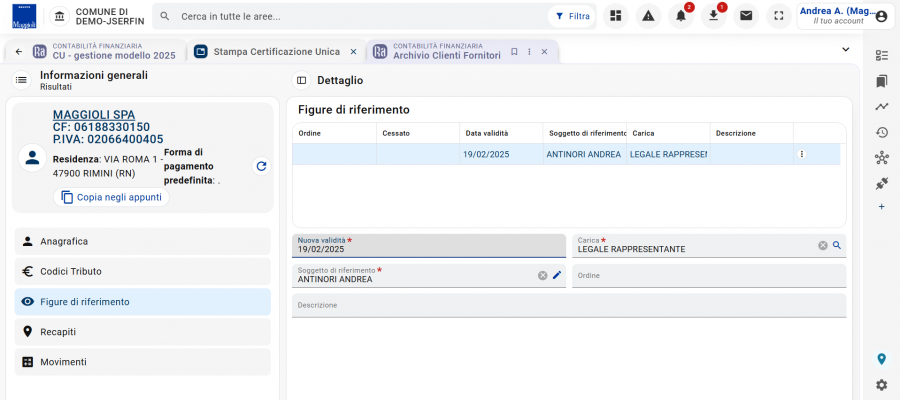Click the person avatar icon

(32, 158)
